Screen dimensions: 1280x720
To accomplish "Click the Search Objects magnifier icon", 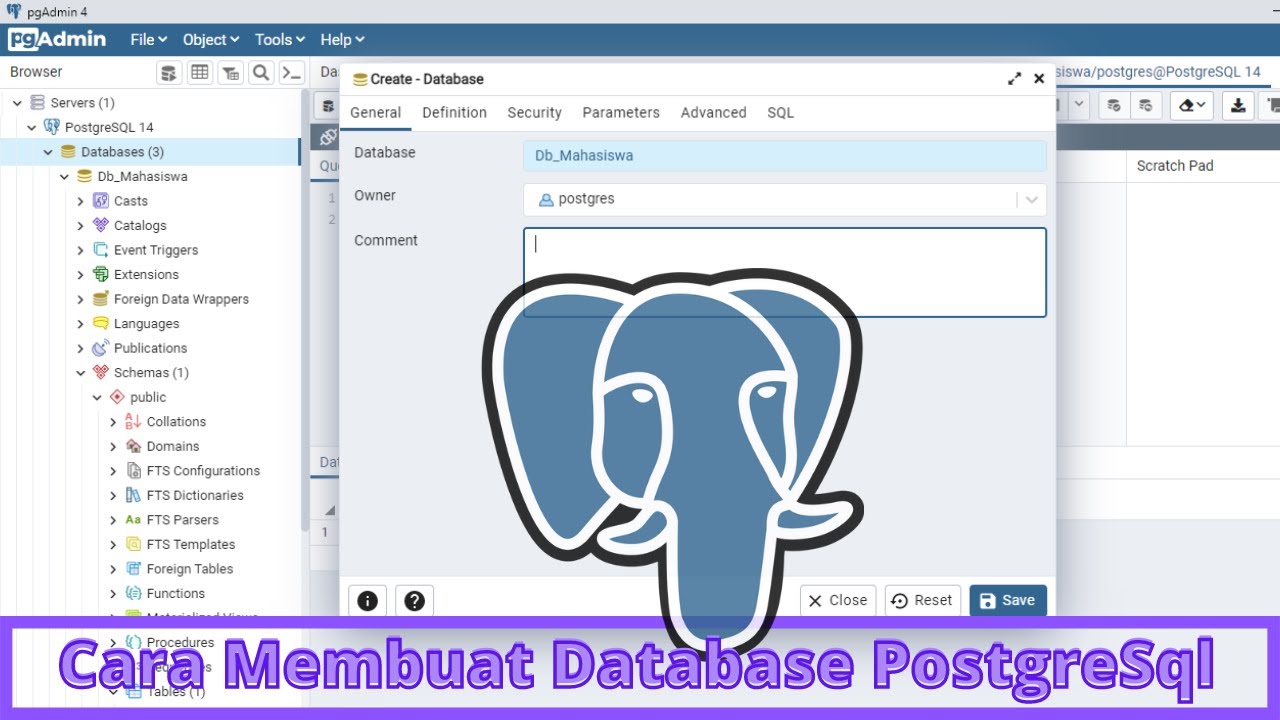I will point(261,72).
